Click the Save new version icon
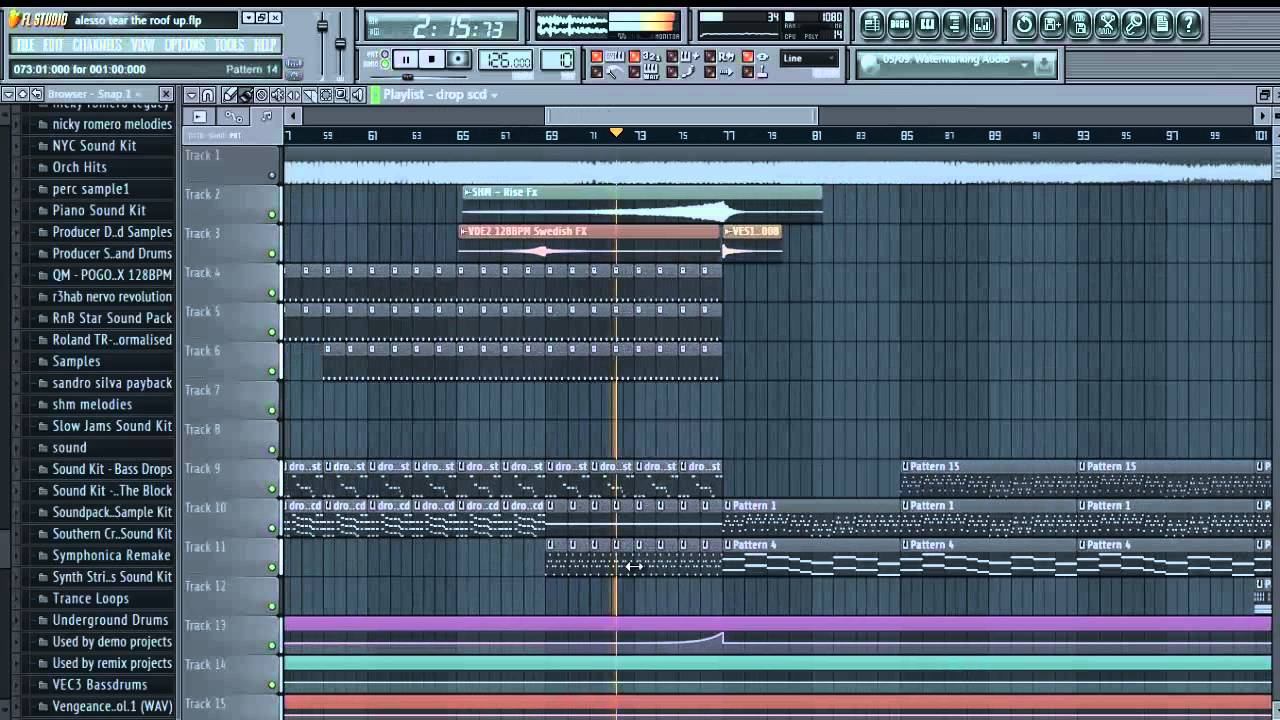The image size is (1280, 720). coord(1052,25)
